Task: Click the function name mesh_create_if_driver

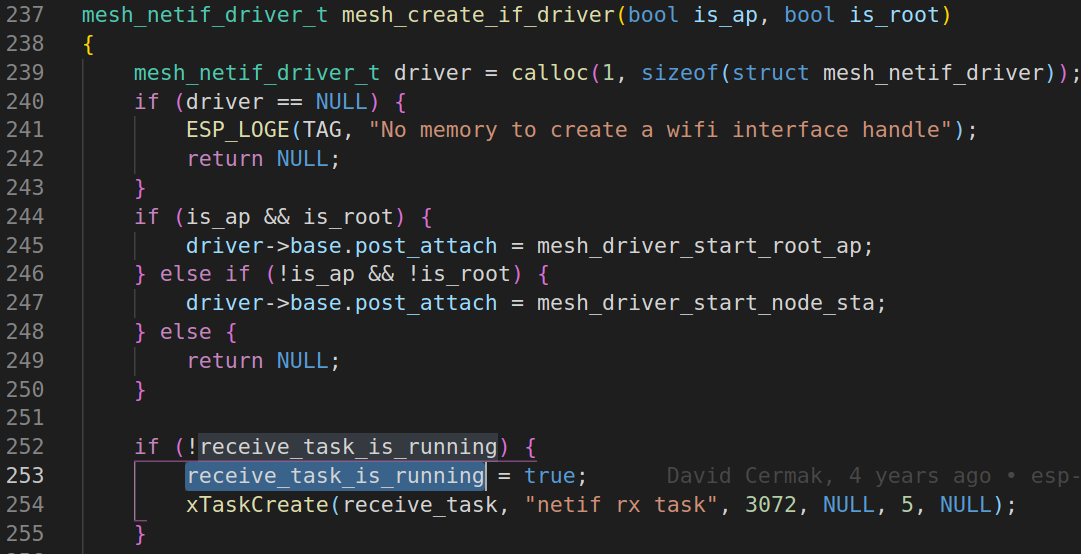Action: tap(478, 14)
